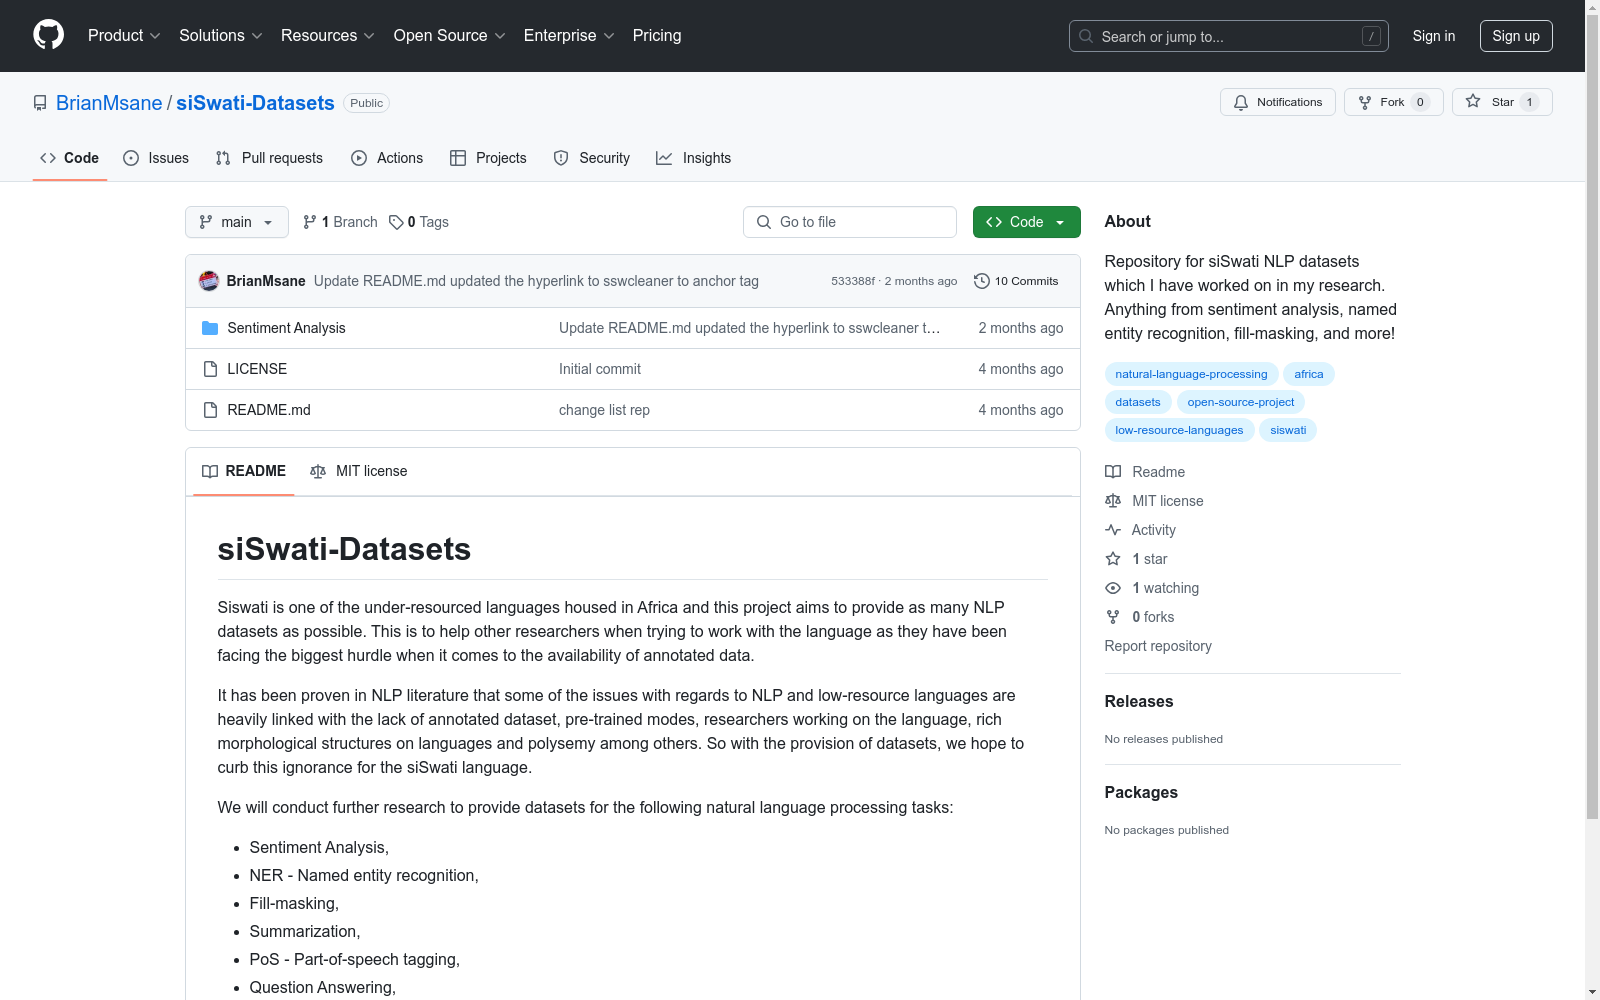1600x1000 pixels.
Task: Switch to the Security tab
Action: [x=592, y=158]
